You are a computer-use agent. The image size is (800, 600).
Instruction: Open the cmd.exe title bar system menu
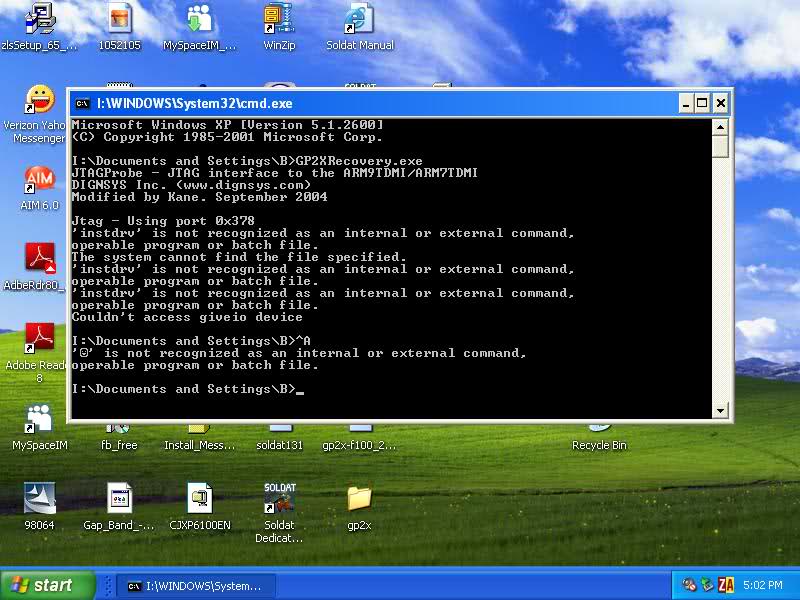82,103
